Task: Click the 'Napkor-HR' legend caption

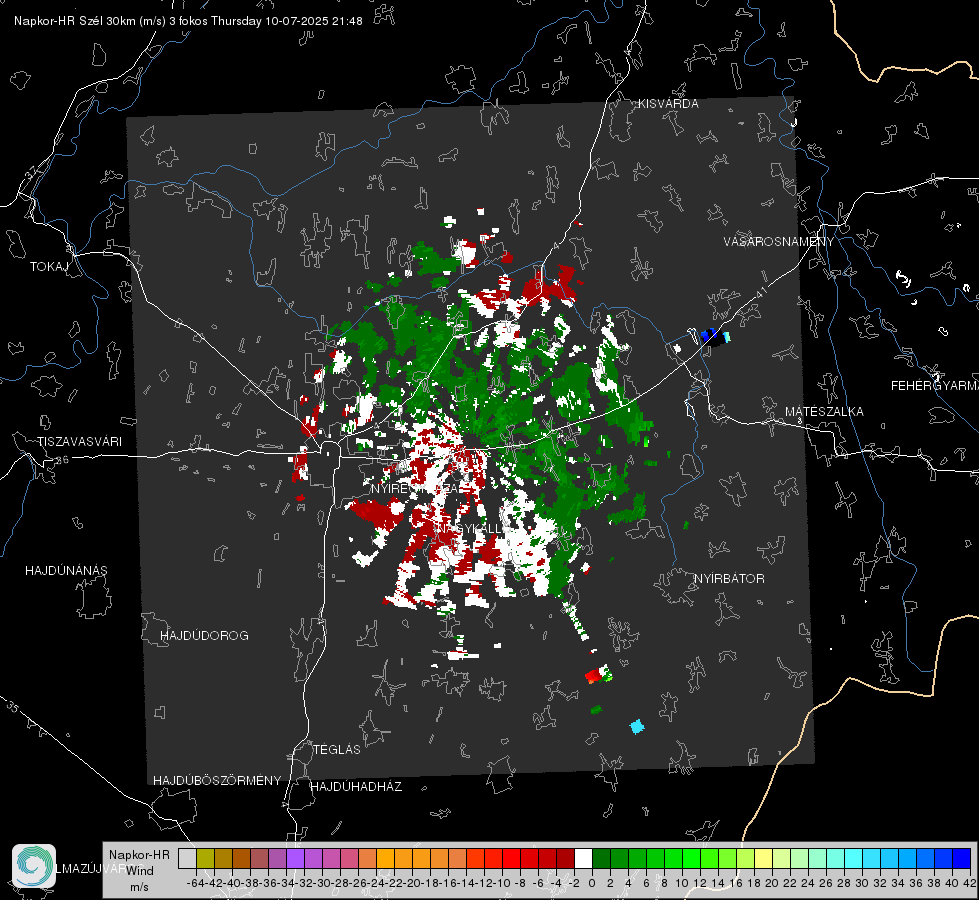Action: pyautogui.click(x=139, y=855)
